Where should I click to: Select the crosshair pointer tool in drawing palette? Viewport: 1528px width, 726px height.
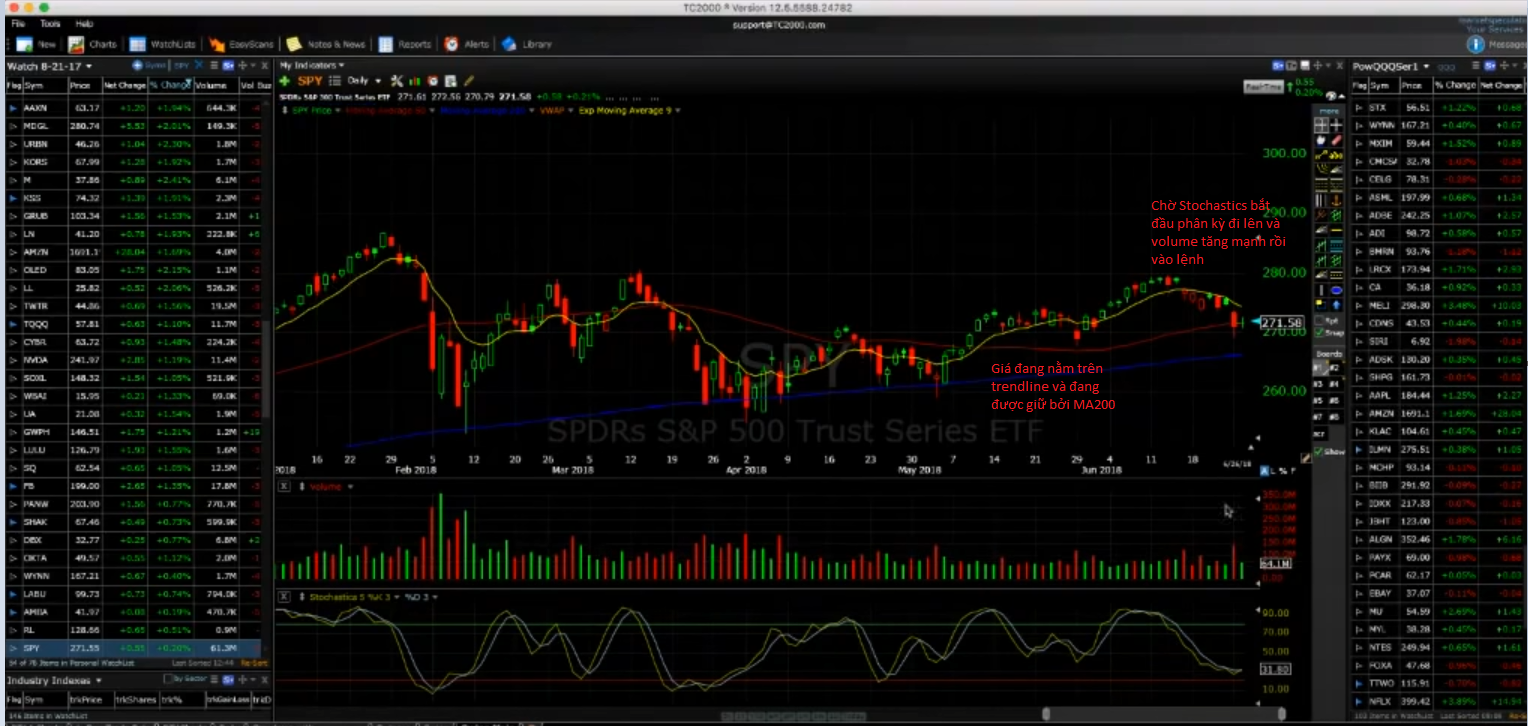coord(1335,126)
